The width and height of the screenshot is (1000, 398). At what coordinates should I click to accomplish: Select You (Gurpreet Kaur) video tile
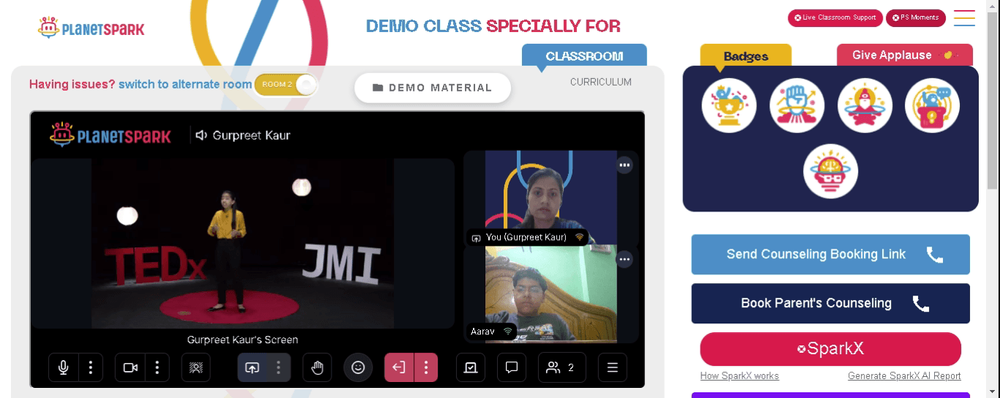click(550, 198)
